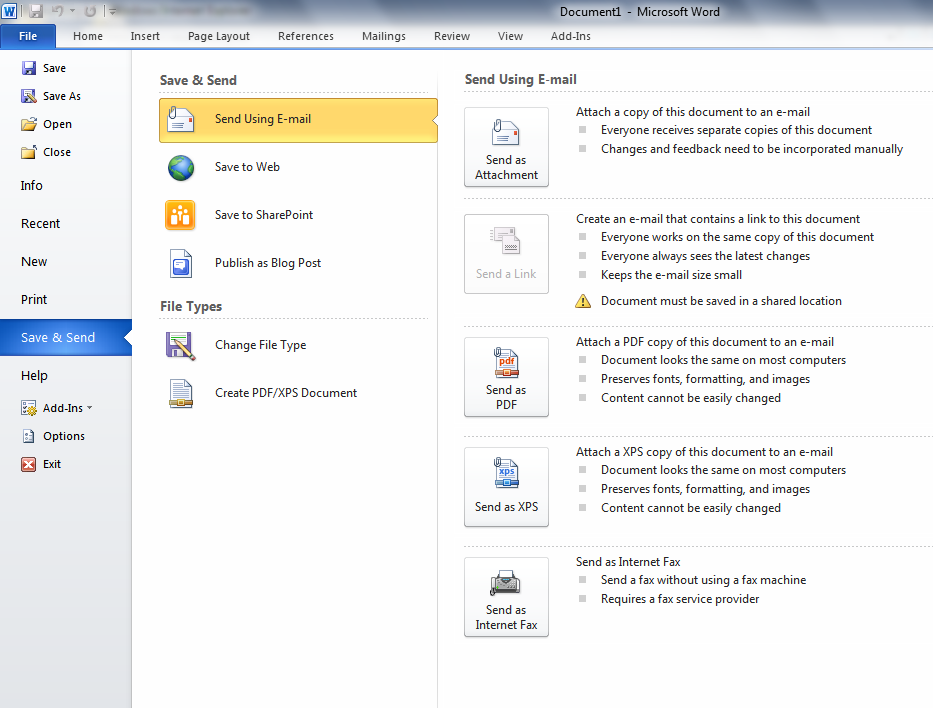Click the Open folder icon in sidebar

point(29,124)
